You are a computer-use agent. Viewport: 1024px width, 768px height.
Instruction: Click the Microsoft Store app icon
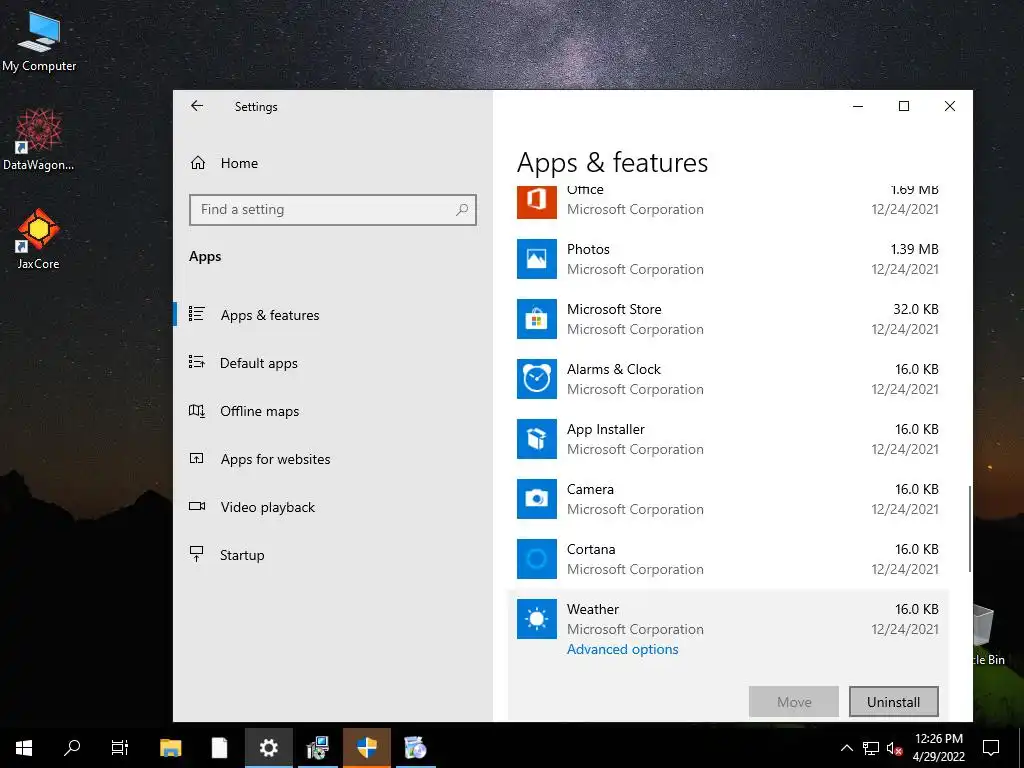click(x=536, y=319)
